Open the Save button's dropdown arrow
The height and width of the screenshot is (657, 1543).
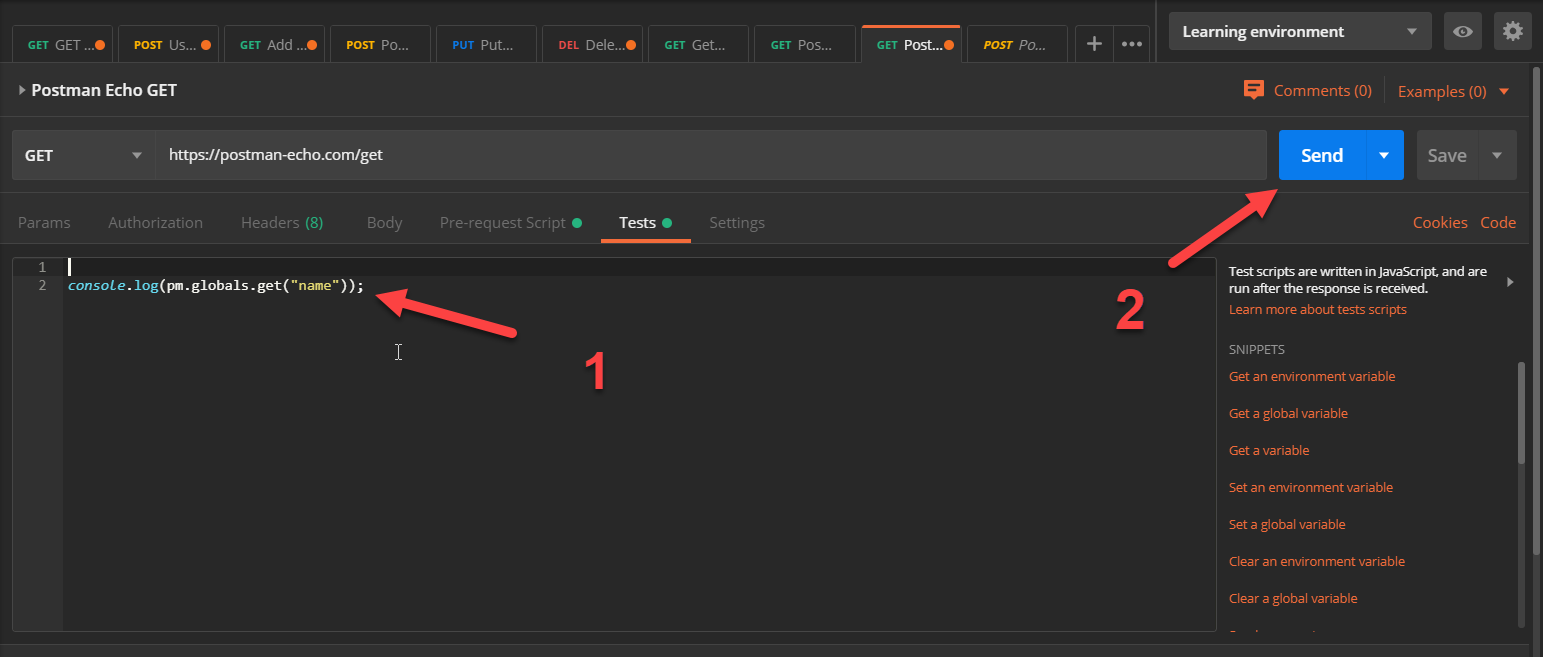pos(1497,155)
